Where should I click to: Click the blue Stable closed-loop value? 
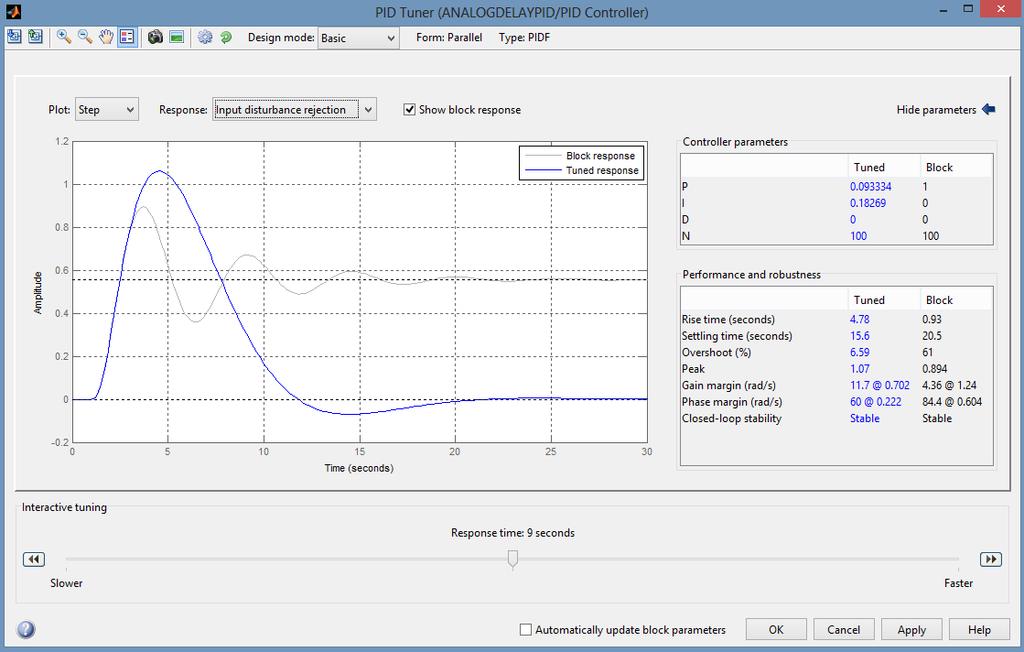click(865, 418)
